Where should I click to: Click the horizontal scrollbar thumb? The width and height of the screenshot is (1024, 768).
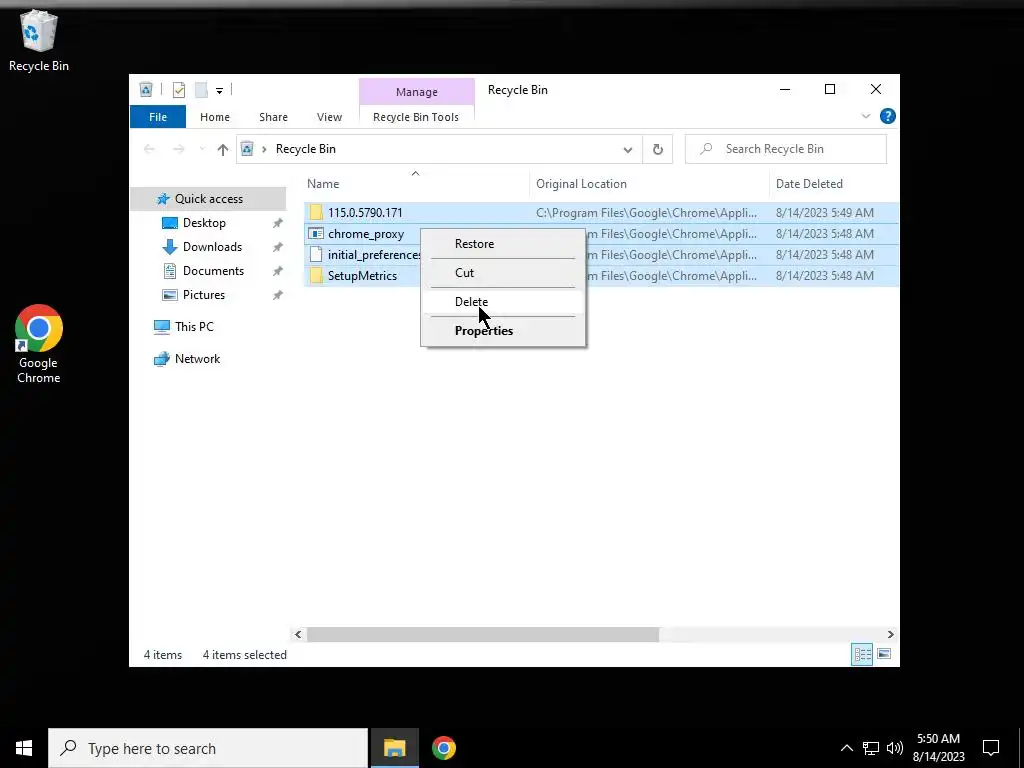(483, 634)
